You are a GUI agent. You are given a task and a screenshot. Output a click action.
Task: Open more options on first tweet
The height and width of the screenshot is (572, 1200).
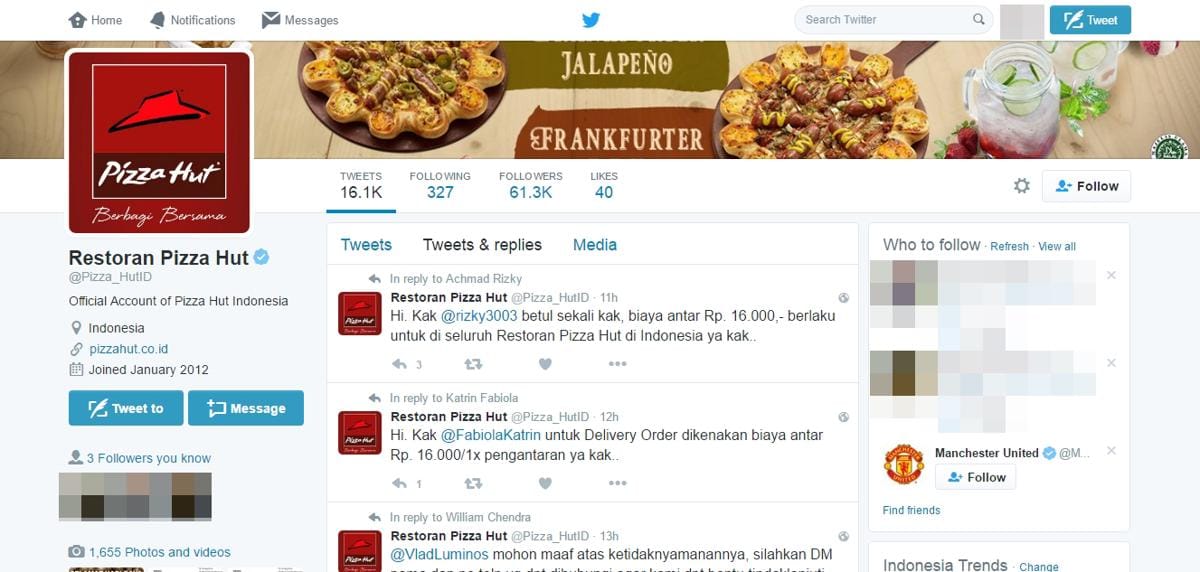[x=617, y=364]
